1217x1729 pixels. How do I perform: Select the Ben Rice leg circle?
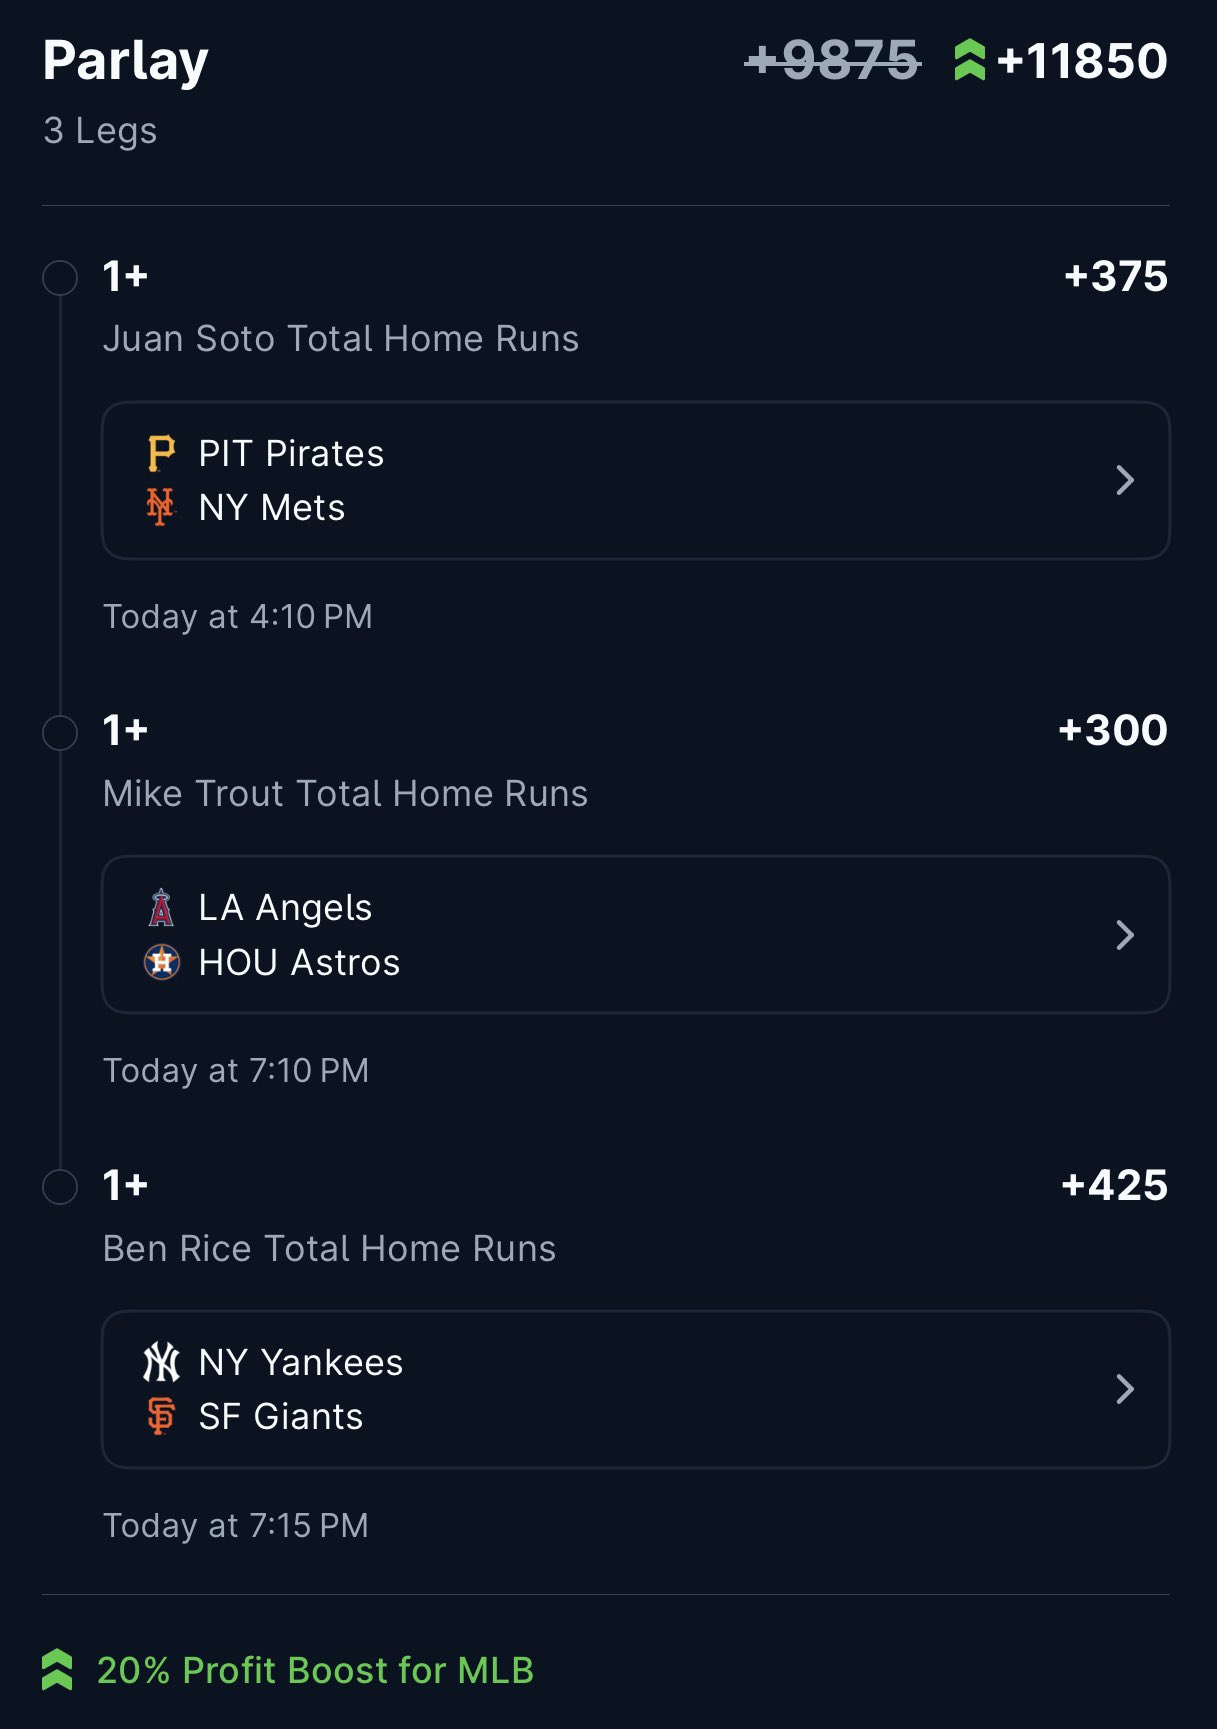pos(60,1187)
